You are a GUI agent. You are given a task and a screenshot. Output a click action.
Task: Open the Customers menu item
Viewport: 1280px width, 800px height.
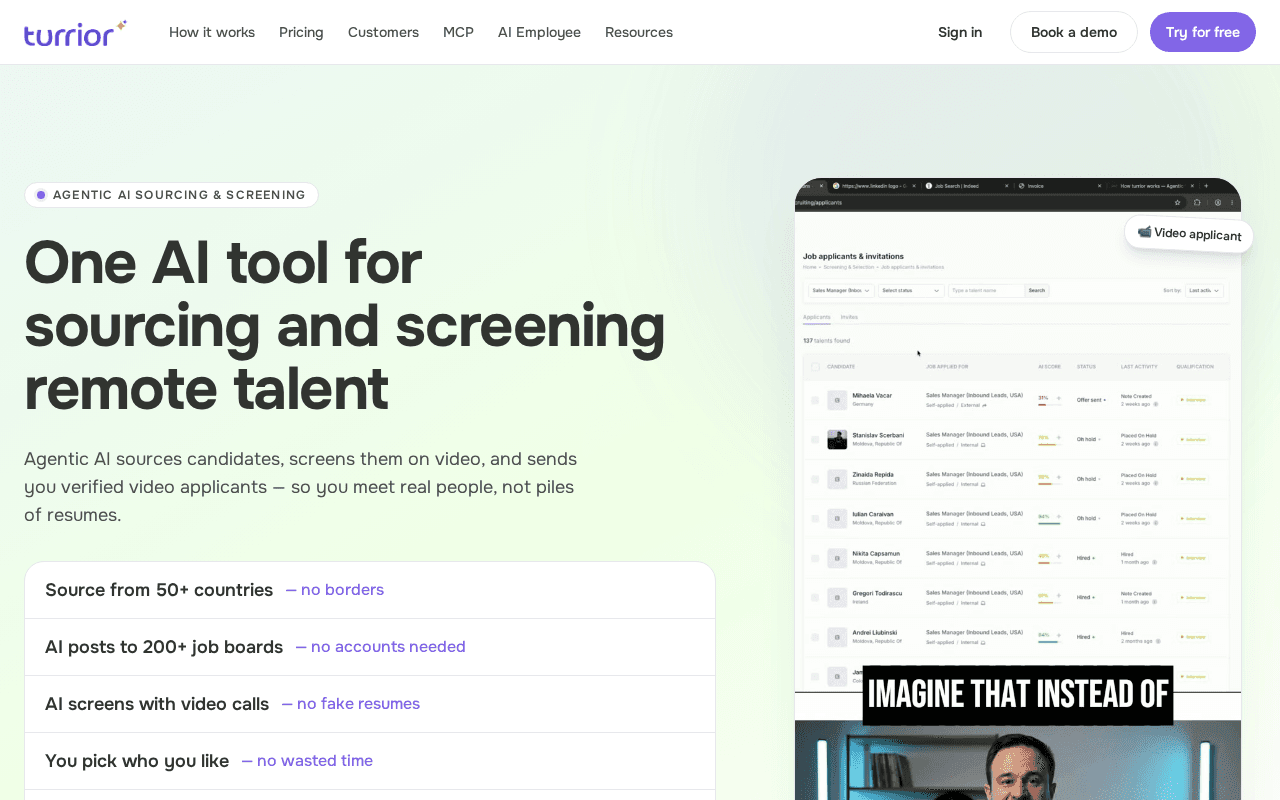383,32
